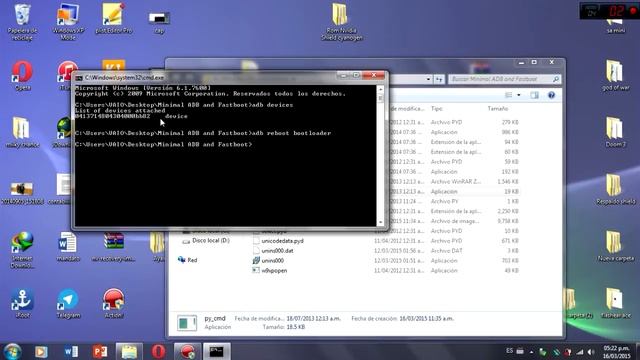This screenshot has height=360, width=640.
Task: Click the Explorer search box
Action: coord(504,79)
